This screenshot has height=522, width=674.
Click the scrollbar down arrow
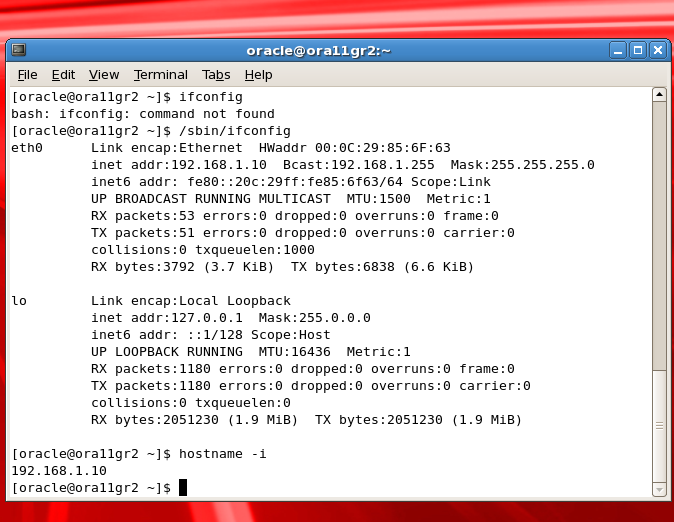pos(659,489)
